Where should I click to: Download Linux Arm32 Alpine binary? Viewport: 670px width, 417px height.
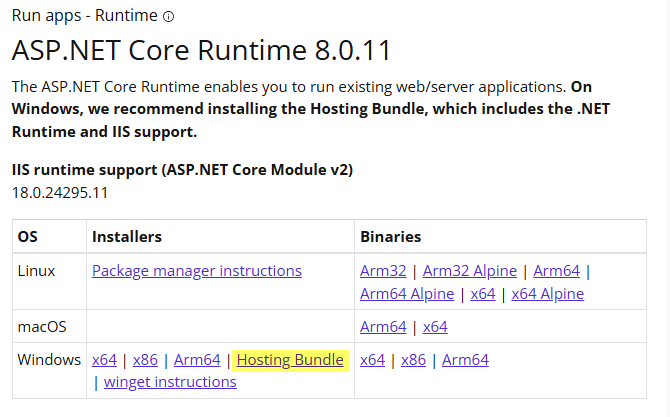pos(470,271)
